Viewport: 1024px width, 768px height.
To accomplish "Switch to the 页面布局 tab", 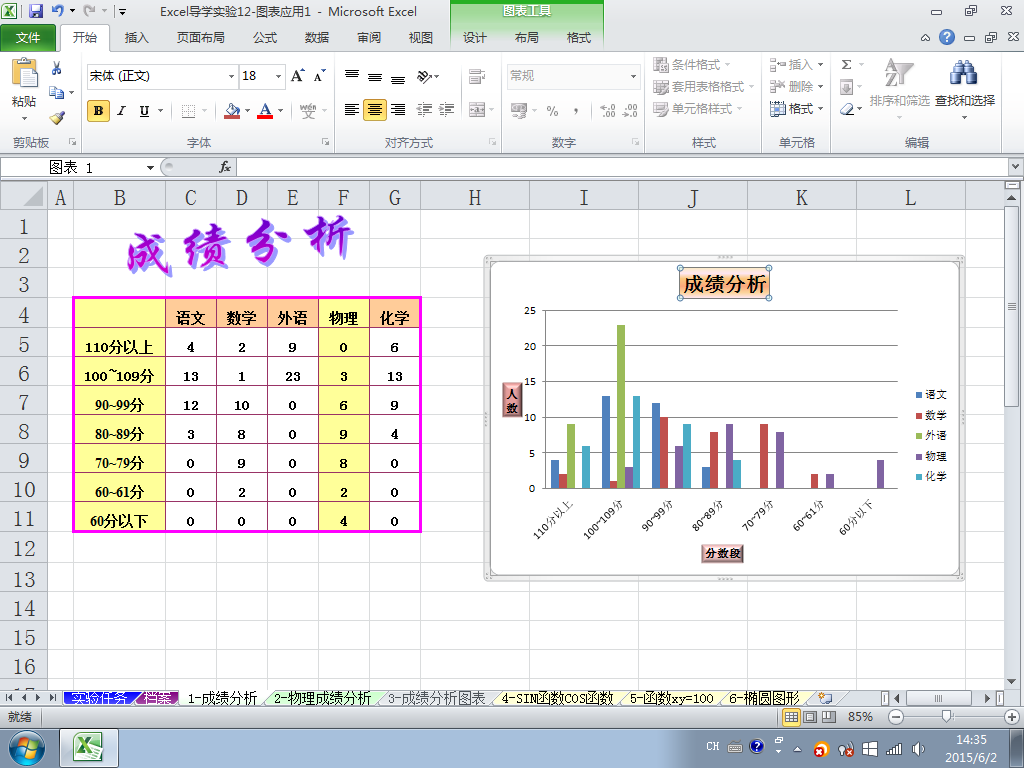I will pyautogui.click(x=200, y=38).
